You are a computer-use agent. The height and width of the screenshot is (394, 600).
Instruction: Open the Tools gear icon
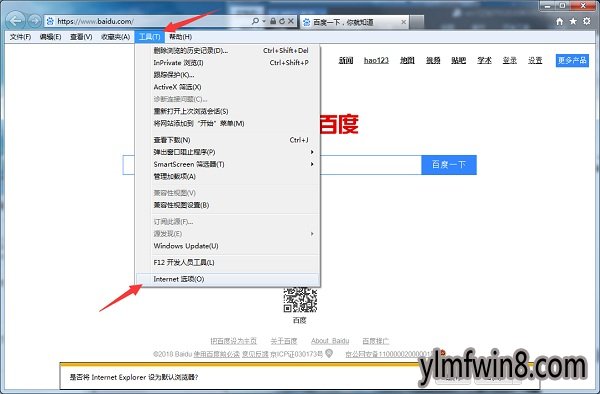click(x=587, y=21)
